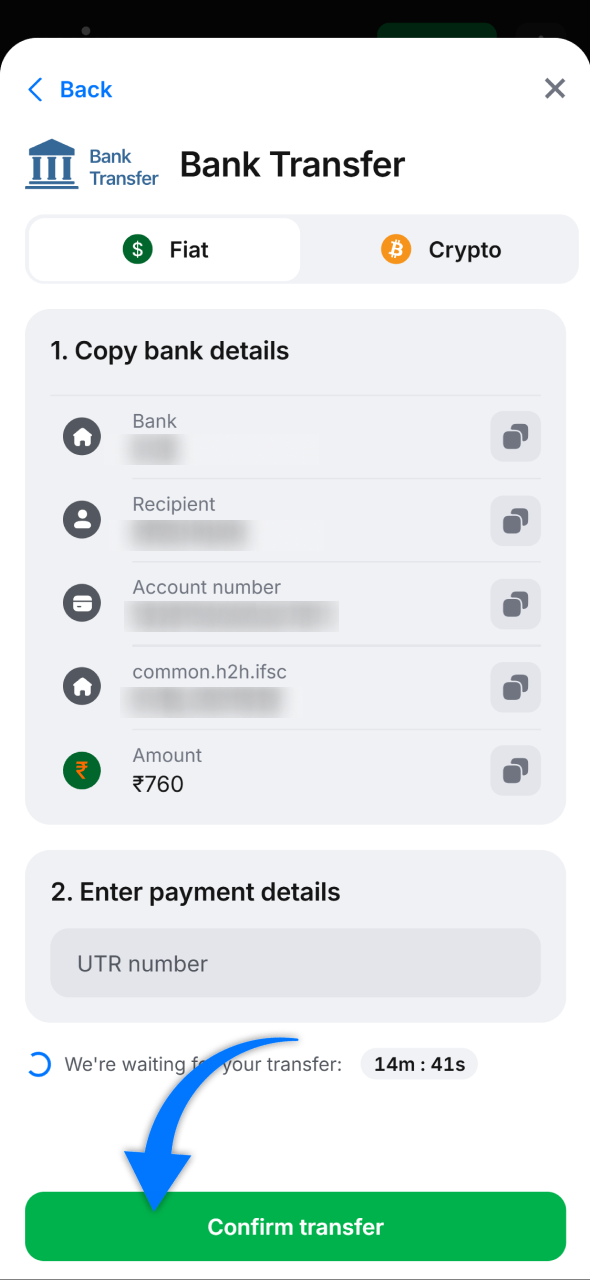The width and height of the screenshot is (590, 1280).
Task: Click the home icon beside Bank field
Action: 82,437
